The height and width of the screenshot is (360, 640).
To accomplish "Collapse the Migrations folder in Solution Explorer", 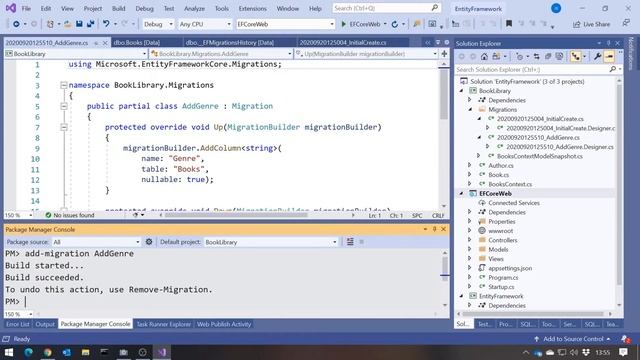I will (x=470, y=109).
